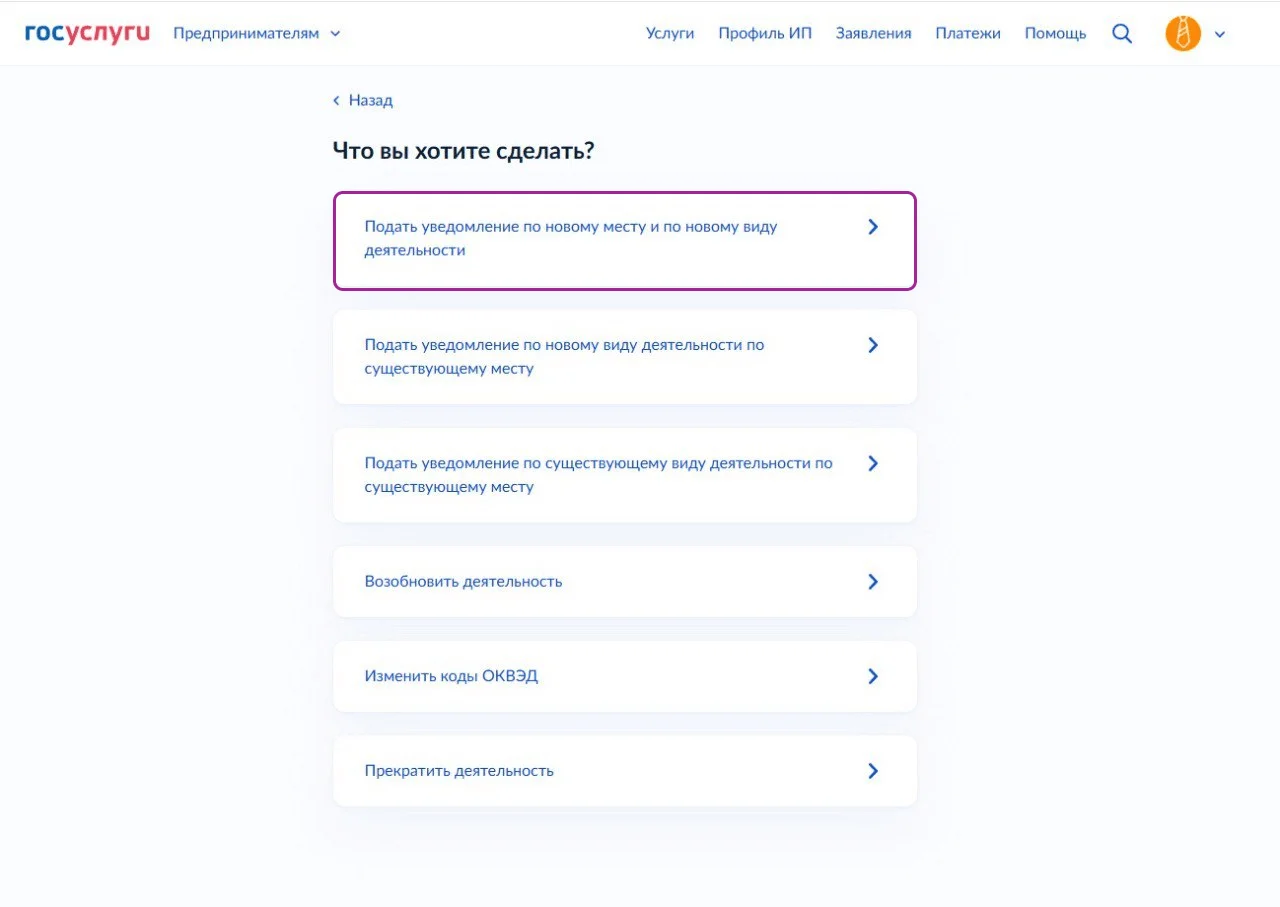The height and width of the screenshot is (907, 1280).
Task: Click arrow icon on Изменить коды ОКВЭД card
Action: [873, 676]
